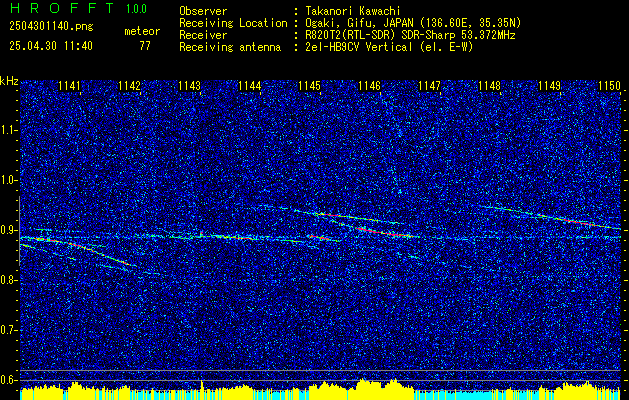Click the Receiving Location label
Viewport: 629px width, 400px height.
coord(233,23)
